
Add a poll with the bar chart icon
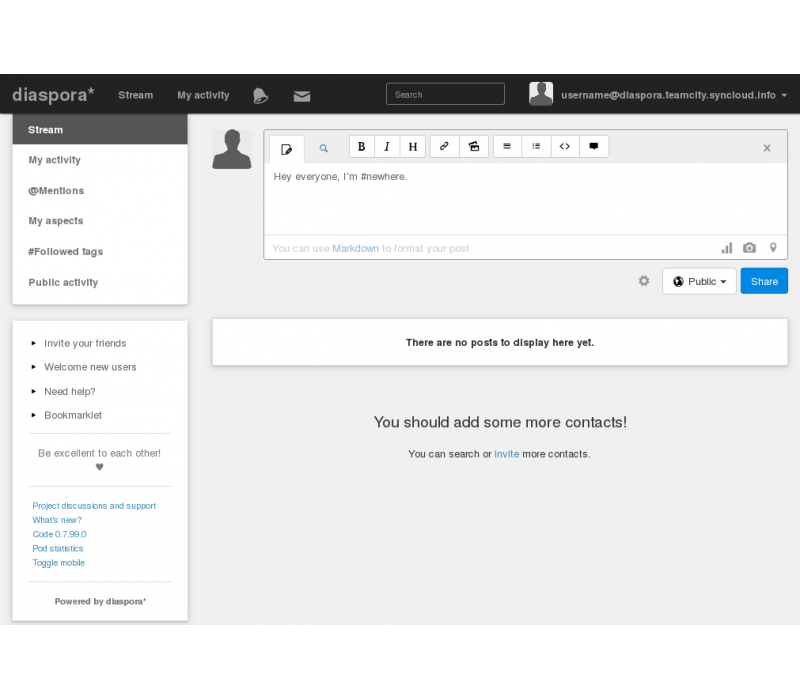coord(727,248)
